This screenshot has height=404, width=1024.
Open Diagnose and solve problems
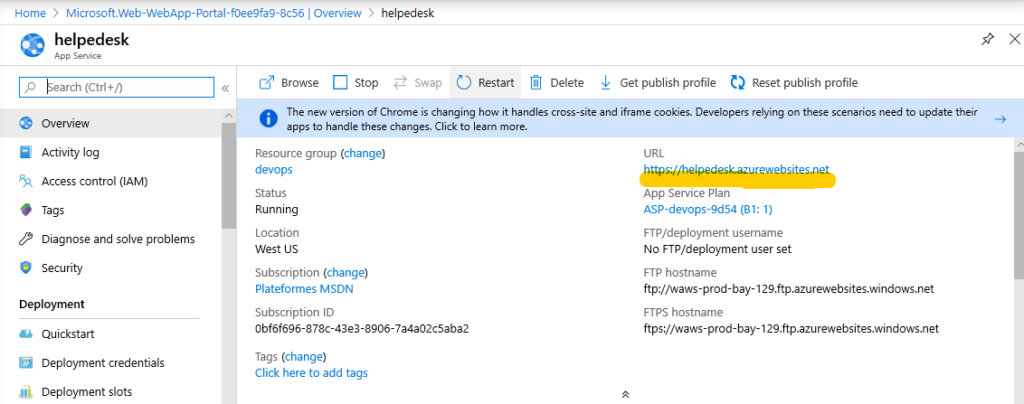click(x=111, y=239)
